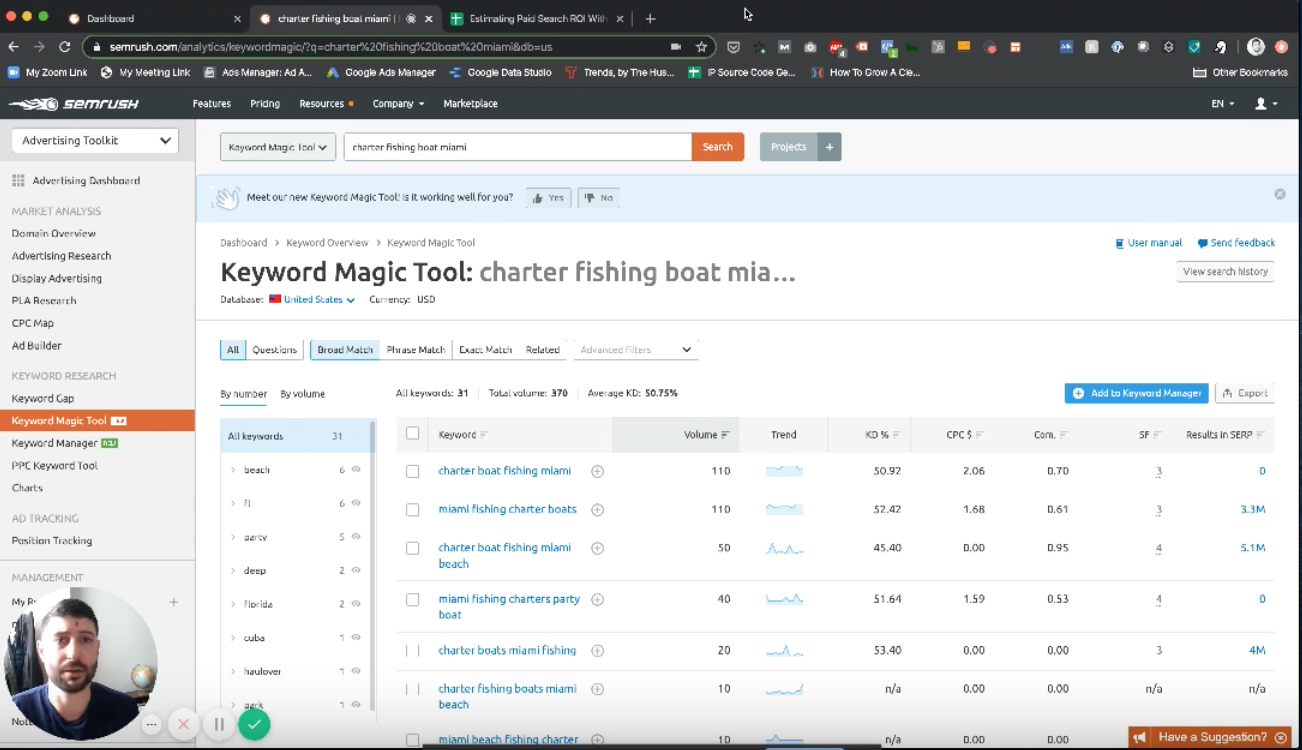Image resolution: width=1302 pixels, height=750 pixels.
Task: Change United States database dropdown
Action: tap(319, 300)
